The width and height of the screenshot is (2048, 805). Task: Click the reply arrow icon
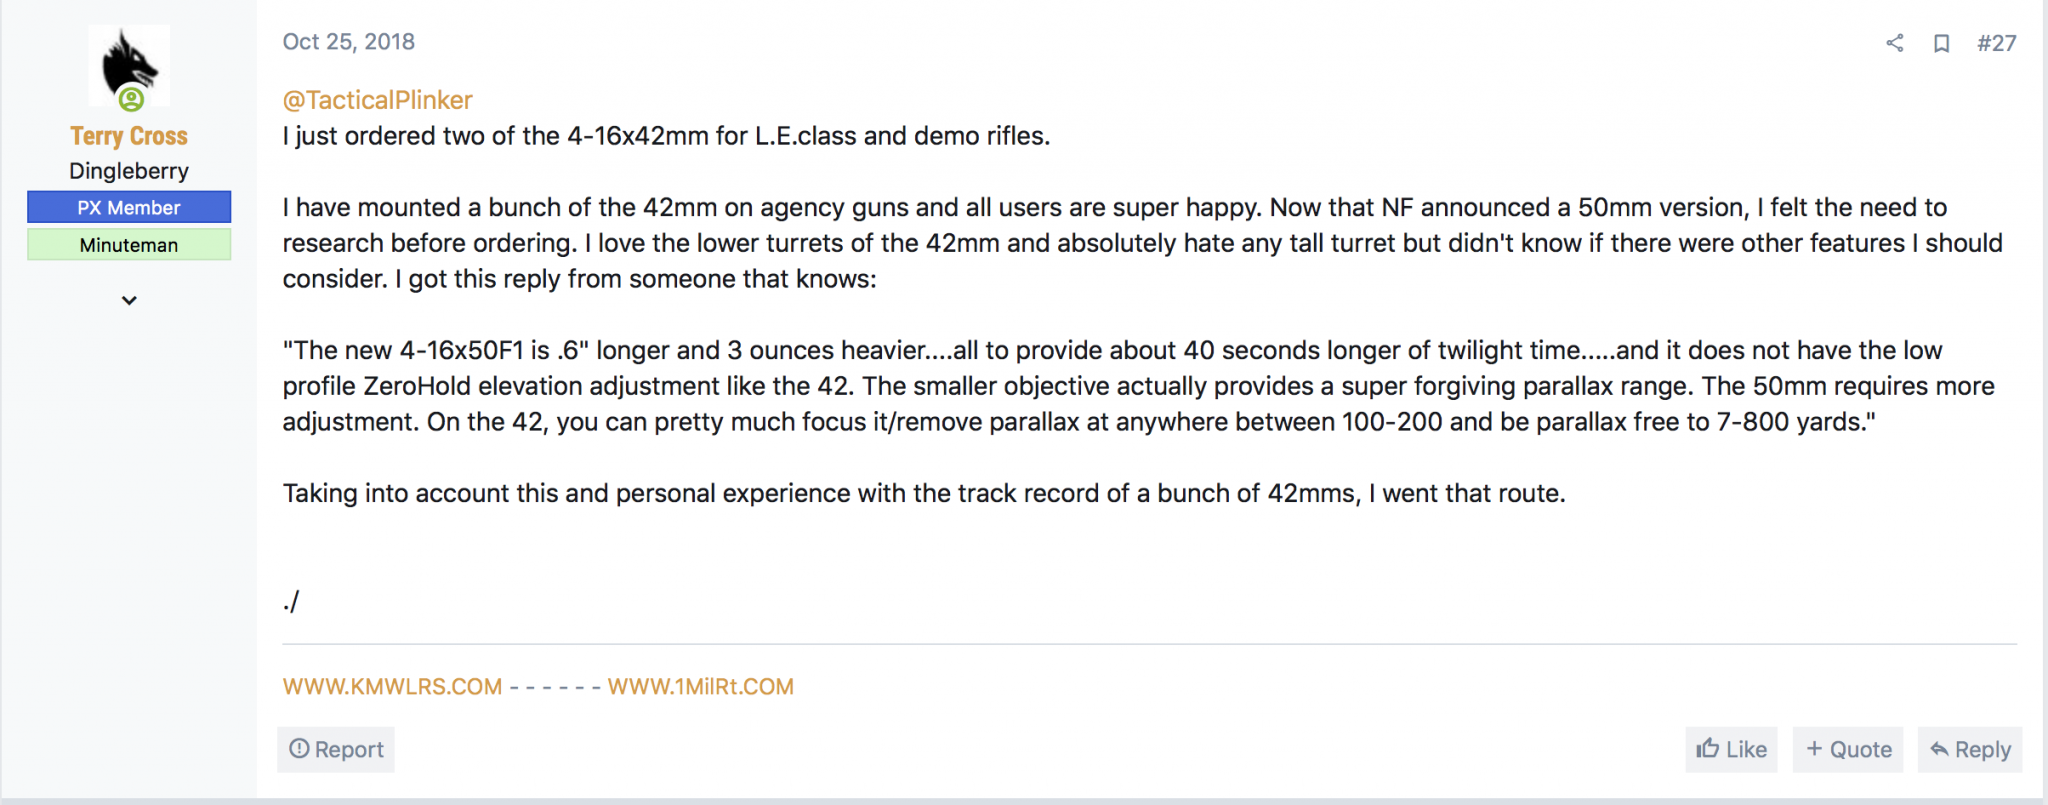(1939, 749)
